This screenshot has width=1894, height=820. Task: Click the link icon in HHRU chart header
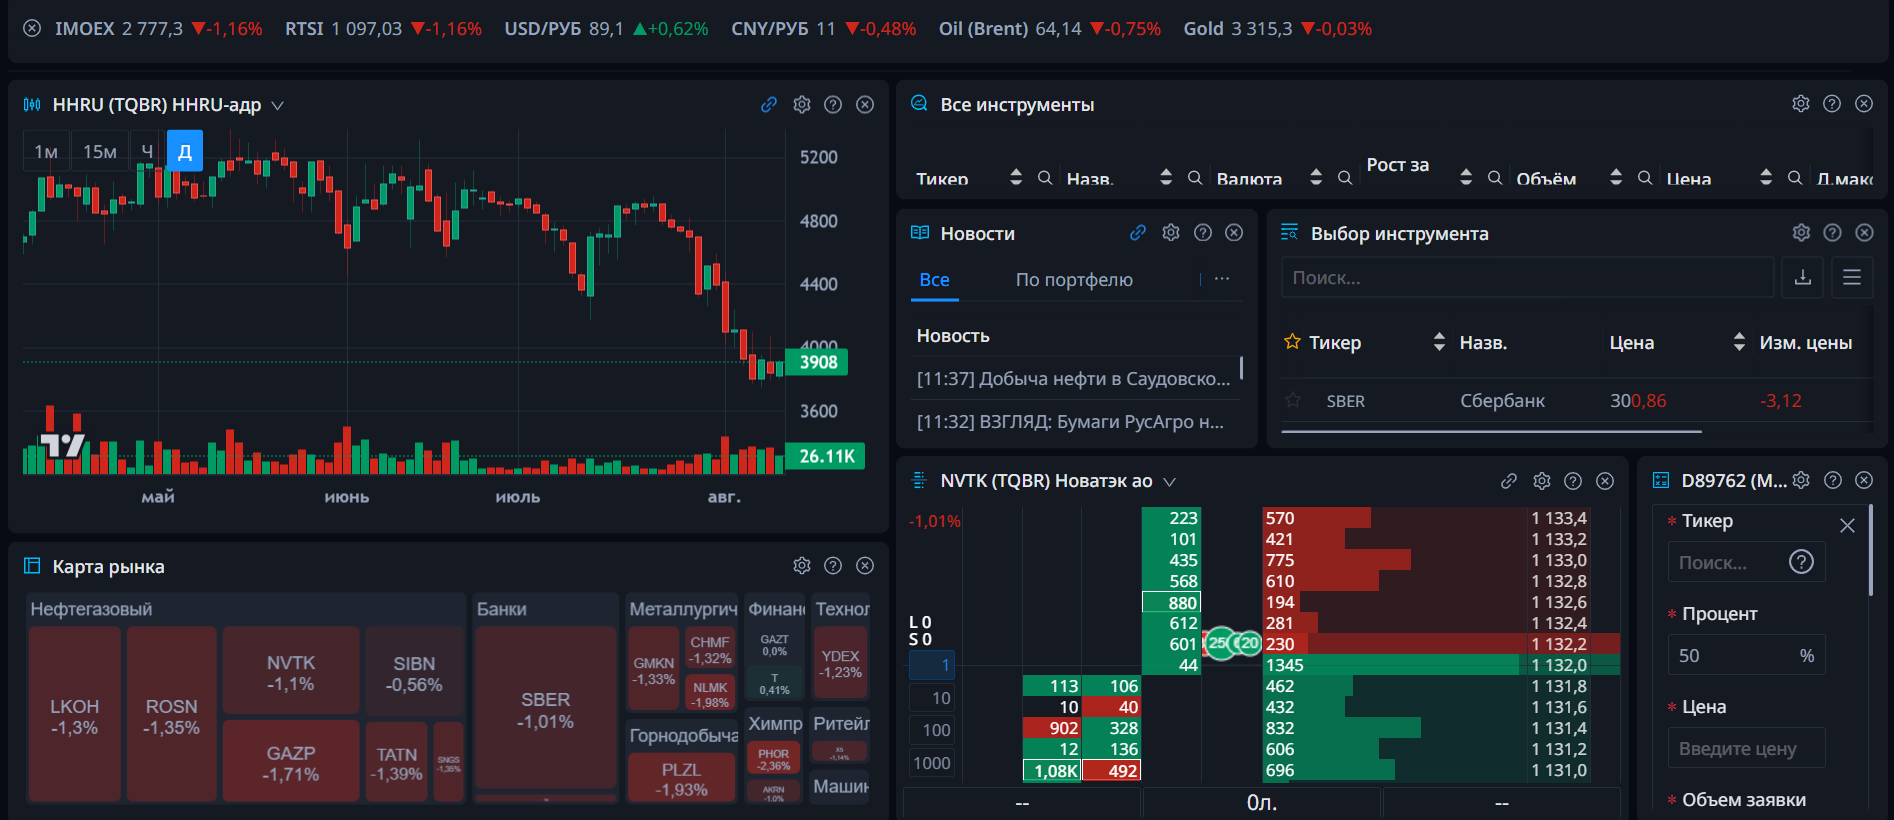[769, 105]
